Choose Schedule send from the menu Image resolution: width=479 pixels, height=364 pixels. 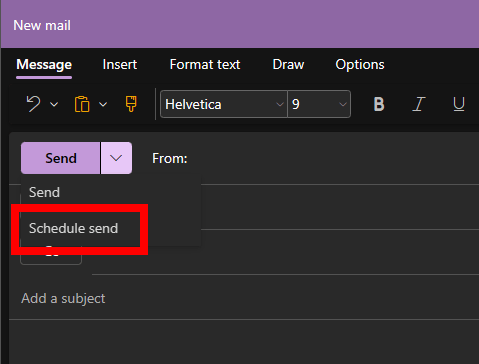coord(73,228)
